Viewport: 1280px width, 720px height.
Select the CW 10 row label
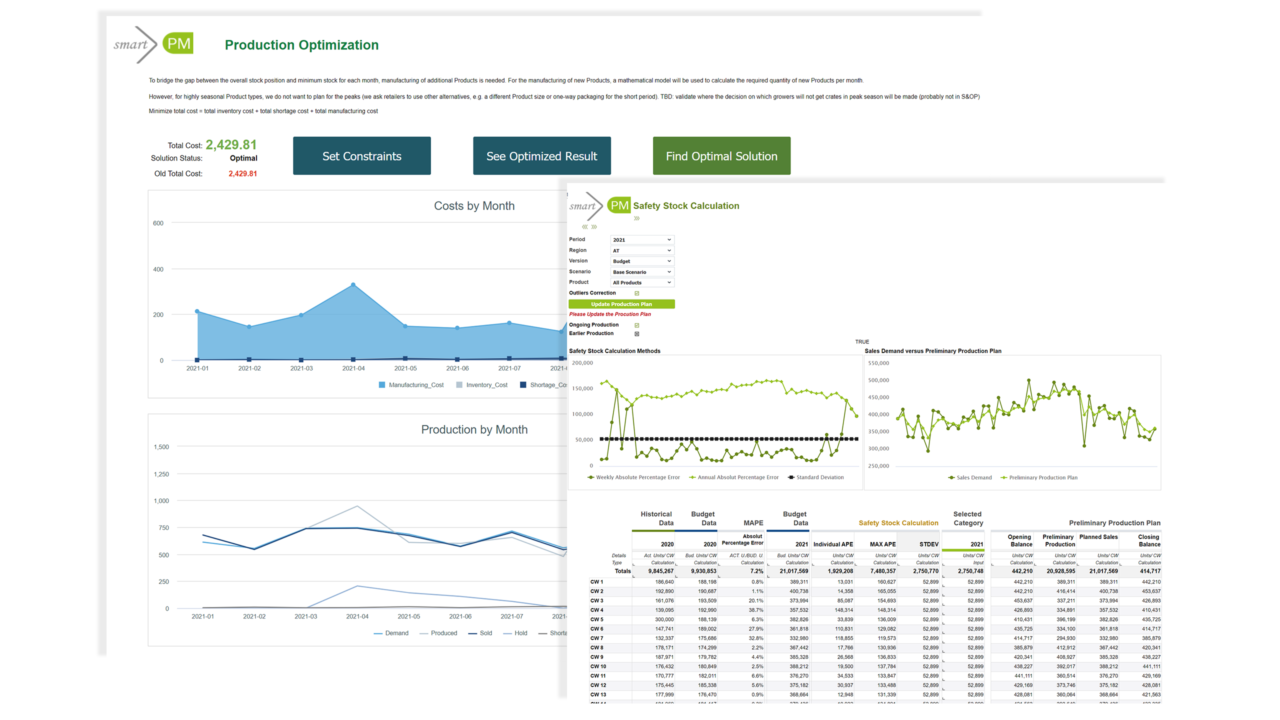tap(599, 666)
